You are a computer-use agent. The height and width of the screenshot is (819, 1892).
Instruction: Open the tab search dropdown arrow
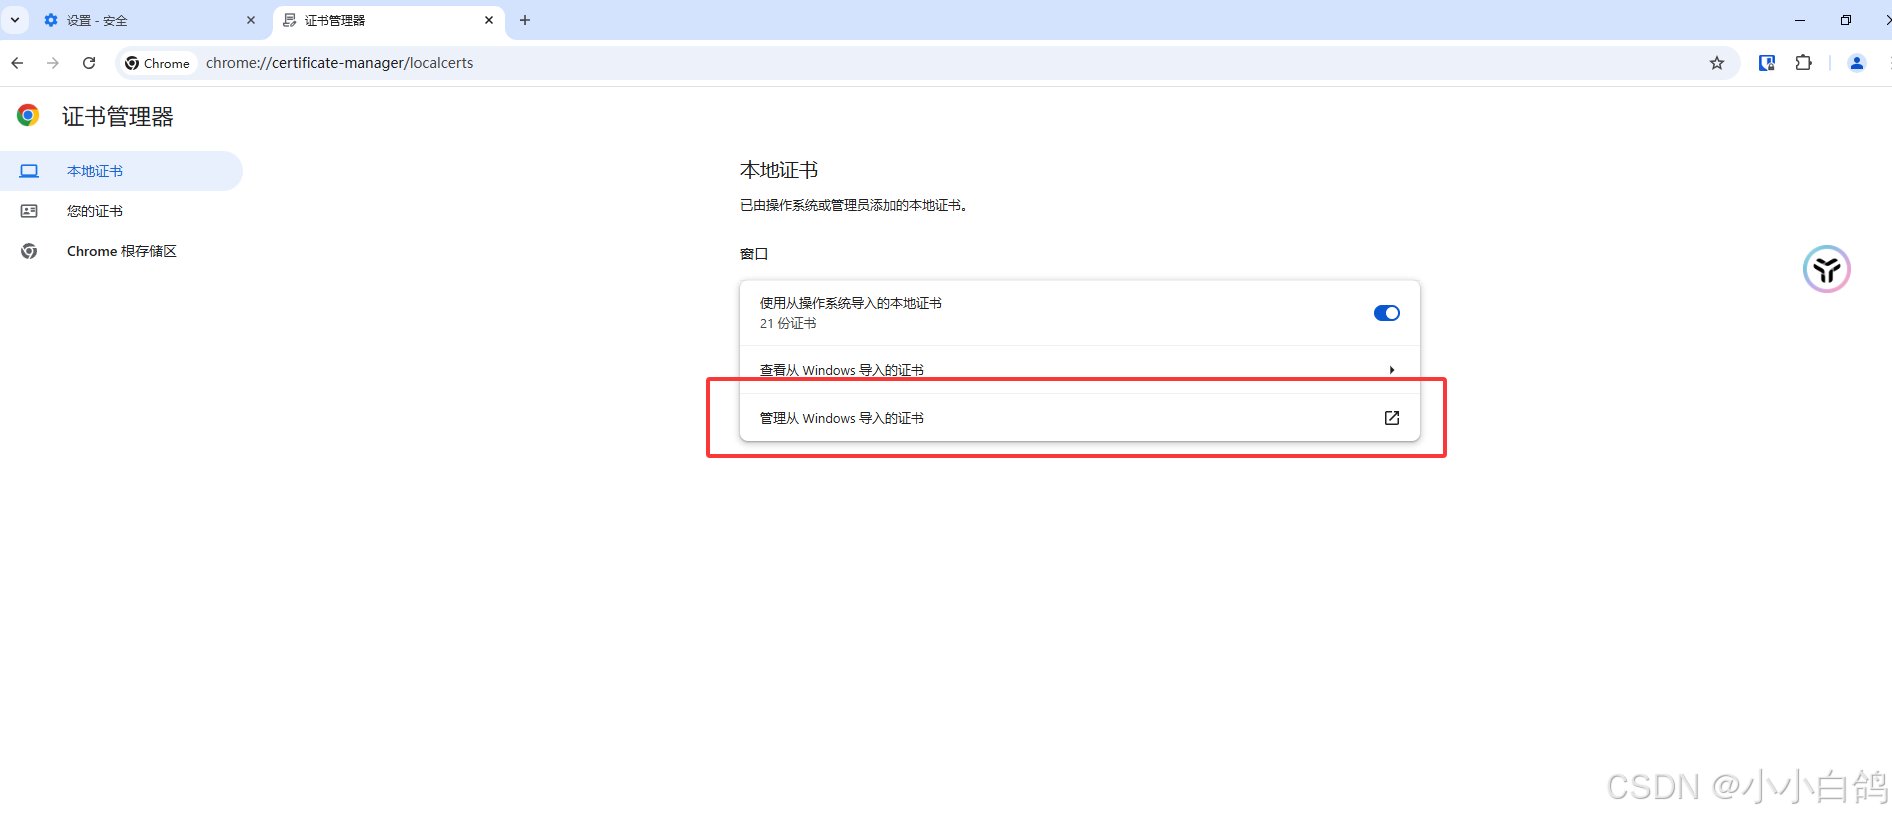[x=15, y=20]
